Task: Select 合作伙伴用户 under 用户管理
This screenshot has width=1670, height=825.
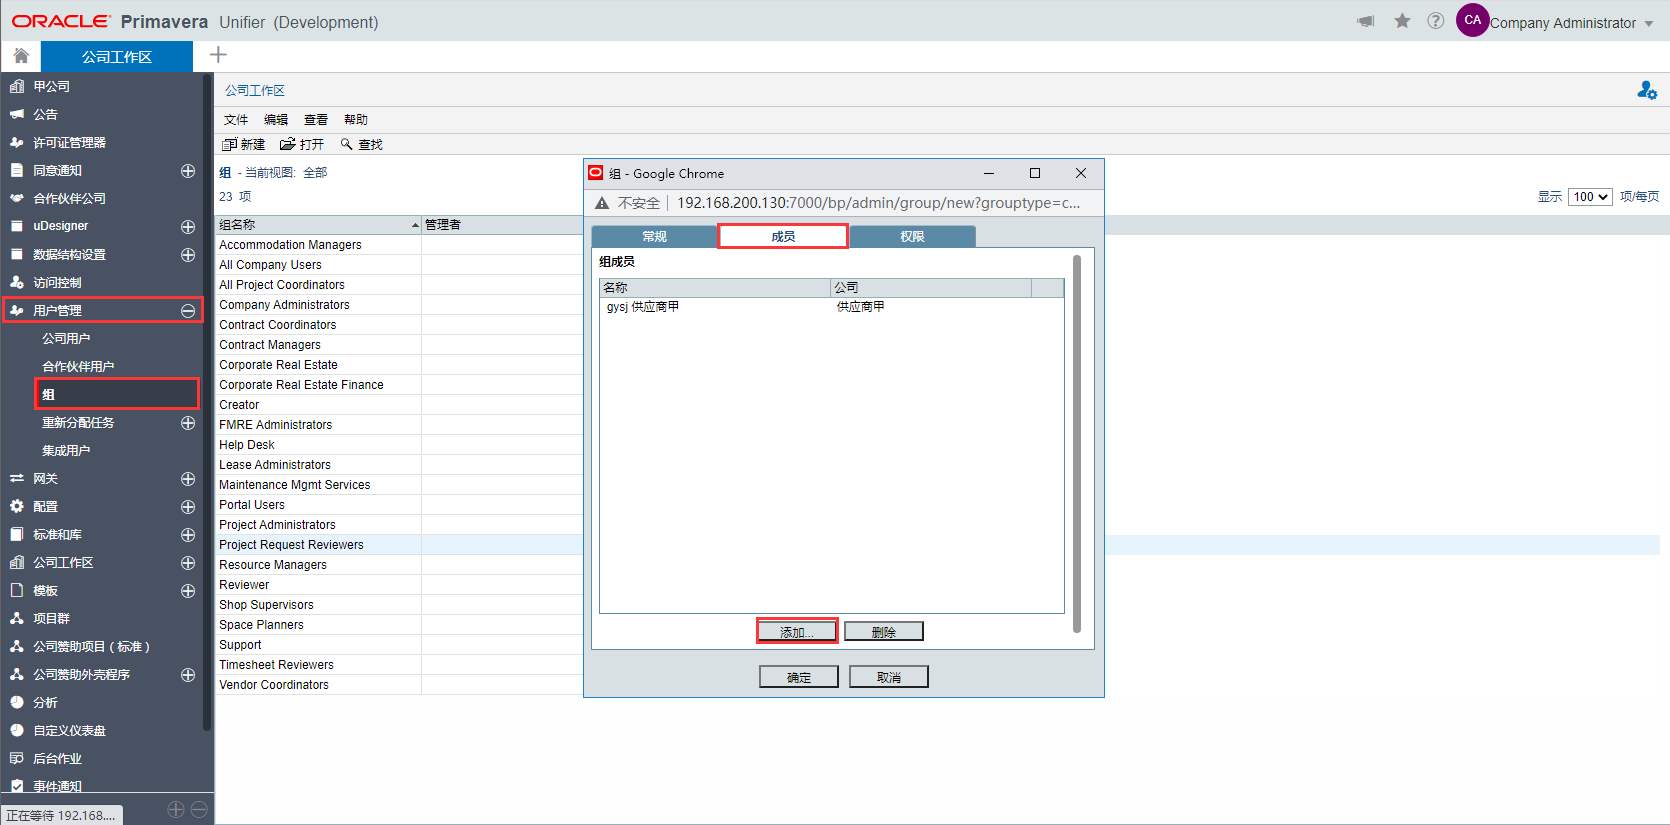Action: point(78,367)
